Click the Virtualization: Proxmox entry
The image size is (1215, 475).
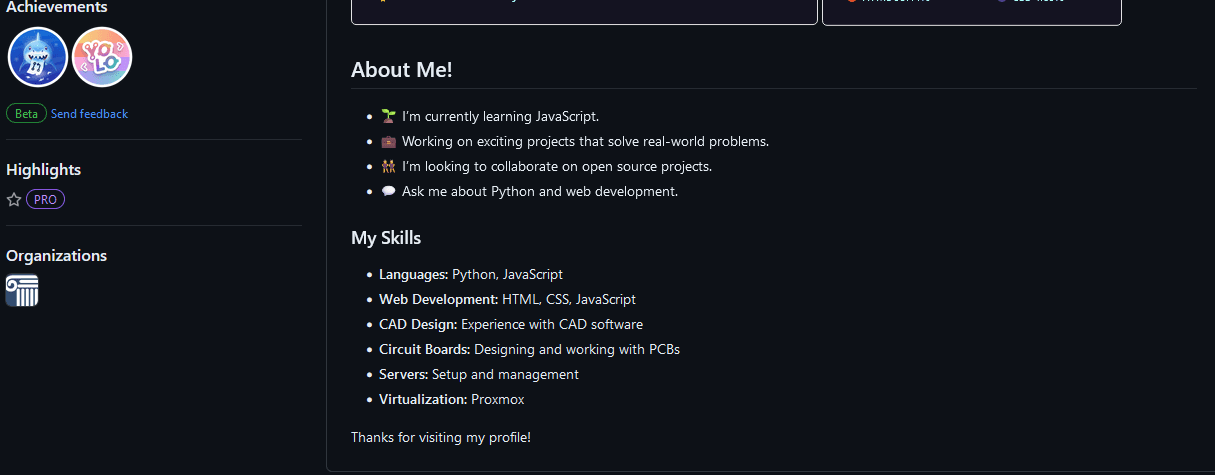click(x=451, y=399)
